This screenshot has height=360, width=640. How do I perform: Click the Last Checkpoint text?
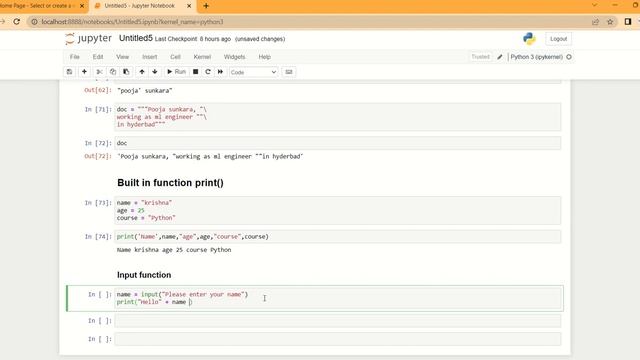[193, 39]
